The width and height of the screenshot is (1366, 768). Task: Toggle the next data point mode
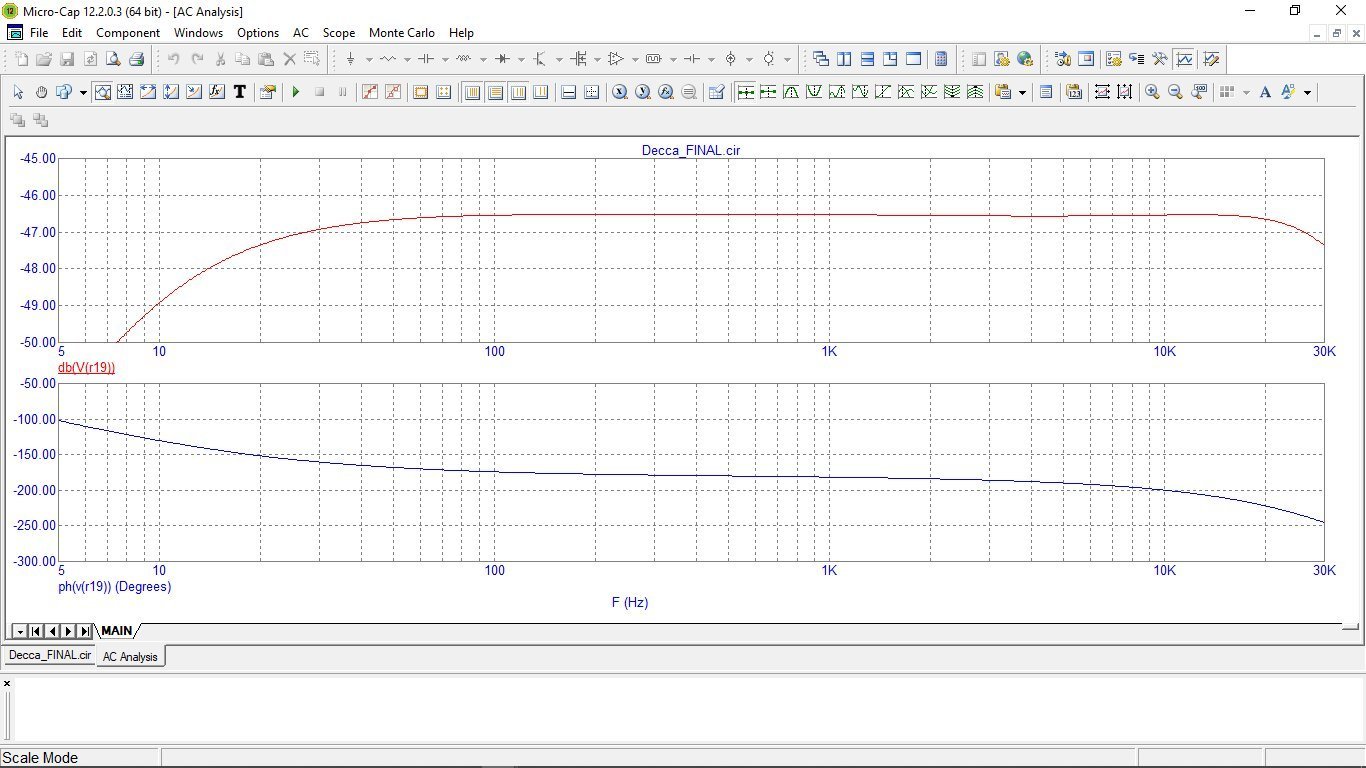click(745, 92)
